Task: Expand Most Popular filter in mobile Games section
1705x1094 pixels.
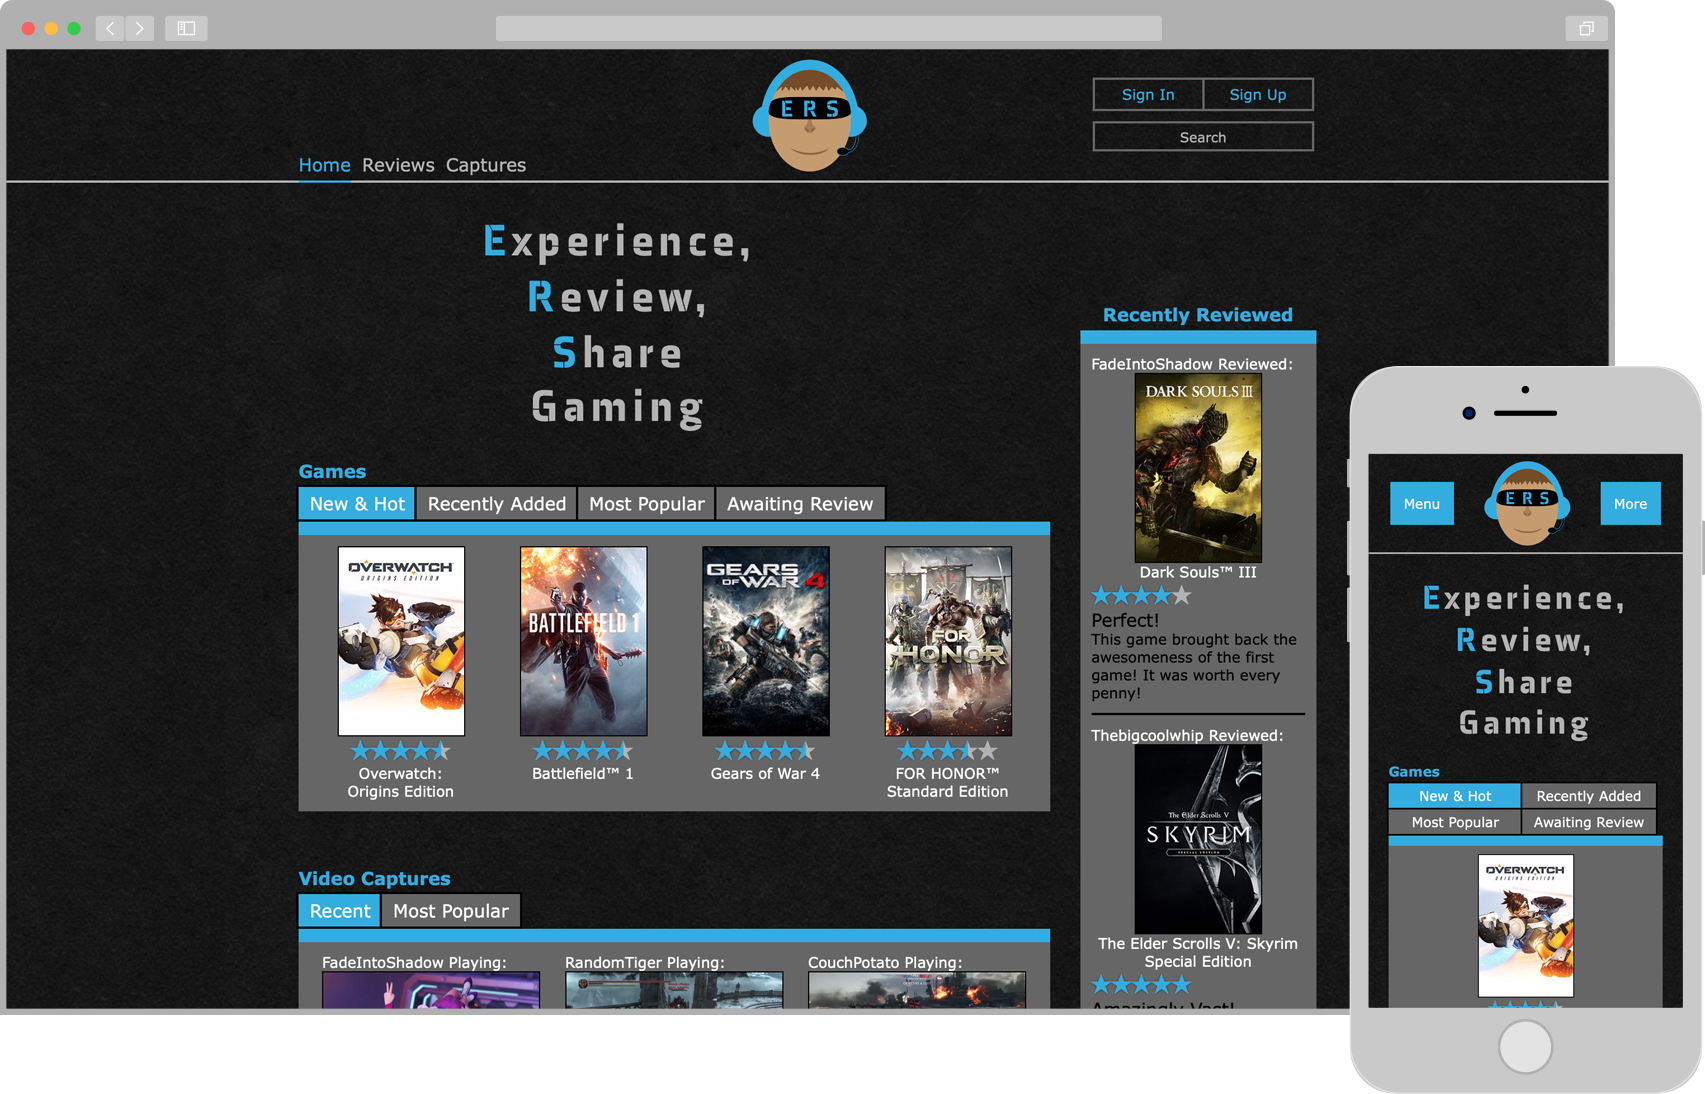Action: (1453, 822)
